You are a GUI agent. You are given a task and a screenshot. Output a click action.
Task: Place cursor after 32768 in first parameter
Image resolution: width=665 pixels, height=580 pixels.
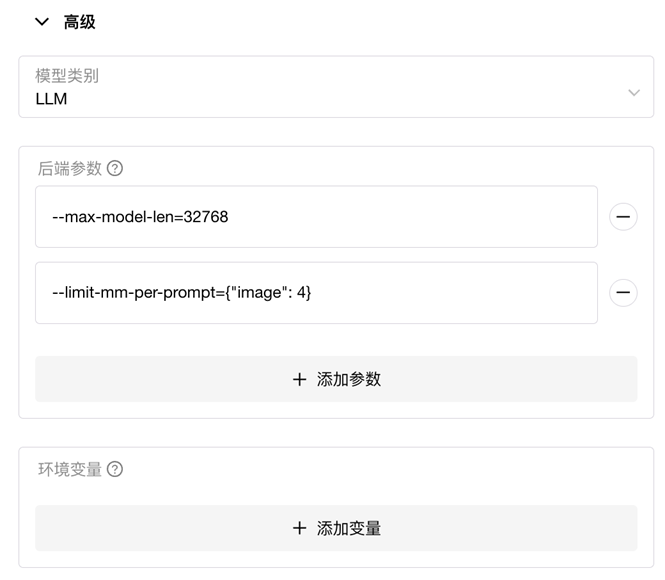(229, 217)
